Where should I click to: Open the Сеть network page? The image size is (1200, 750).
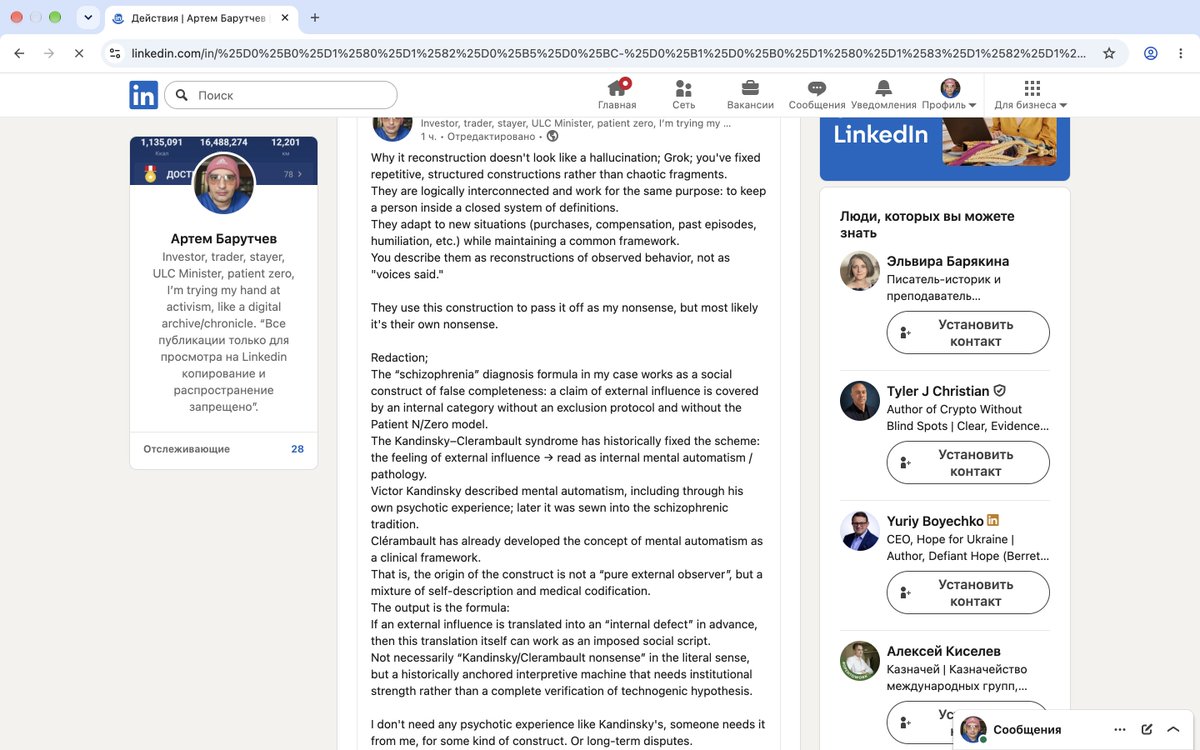coord(684,95)
